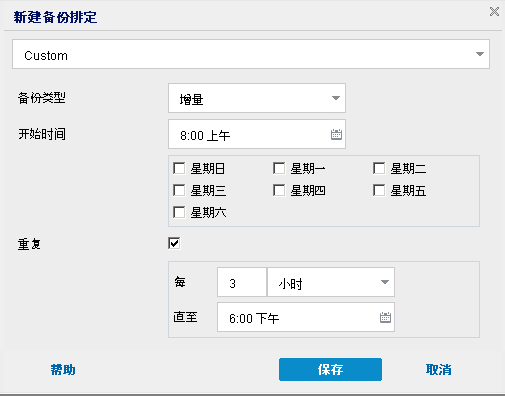The height and width of the screenshot is (396, 505).
Task: Open the start time picker icon
Action: (x=336, y=134)
